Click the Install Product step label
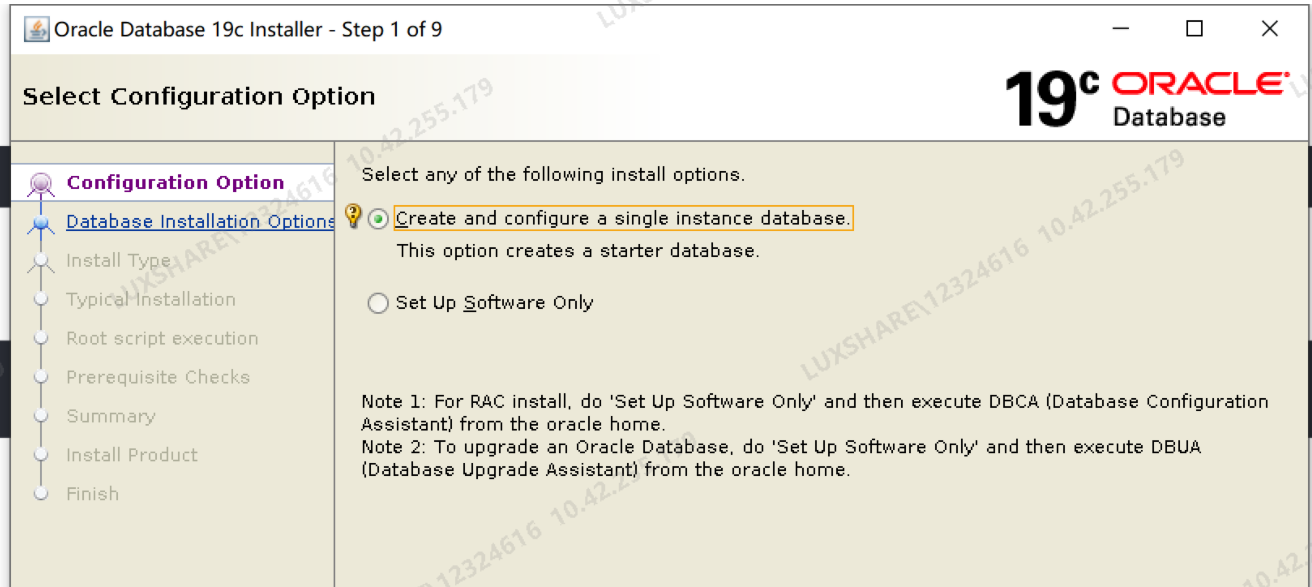Screen dimensions: 1312x587 tap(131, 454)
